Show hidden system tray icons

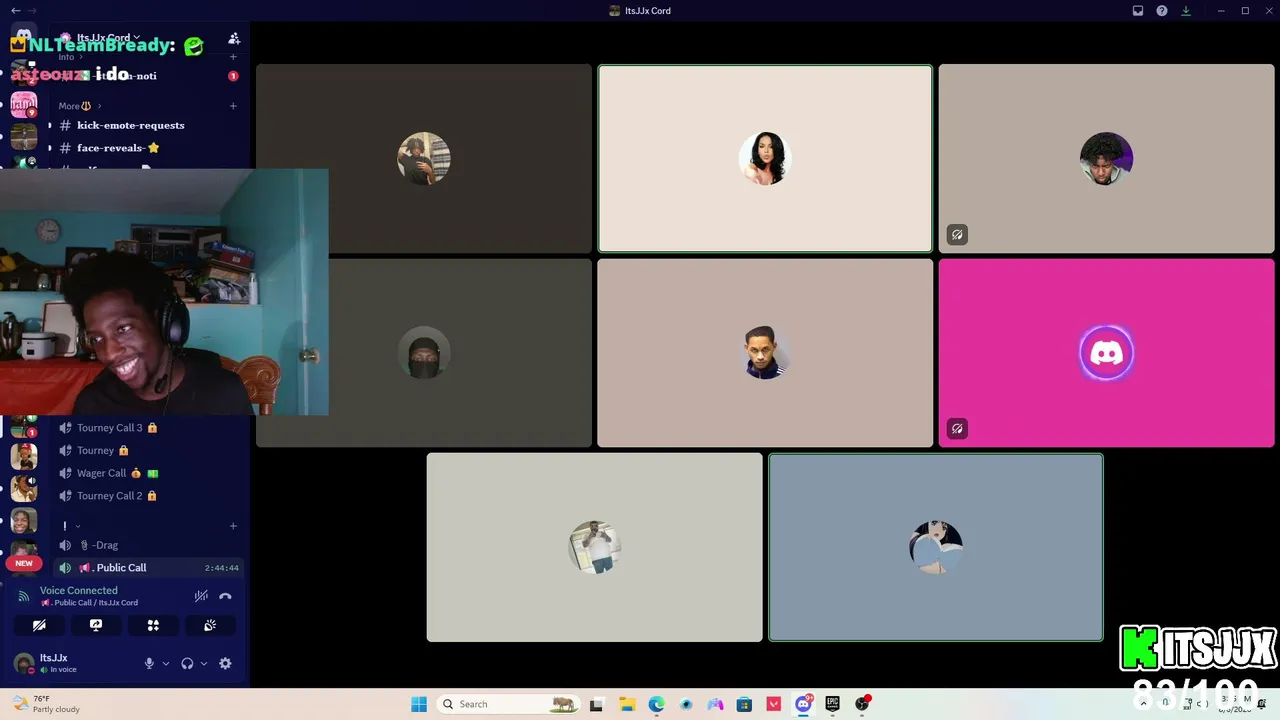tap(1143, 704)
